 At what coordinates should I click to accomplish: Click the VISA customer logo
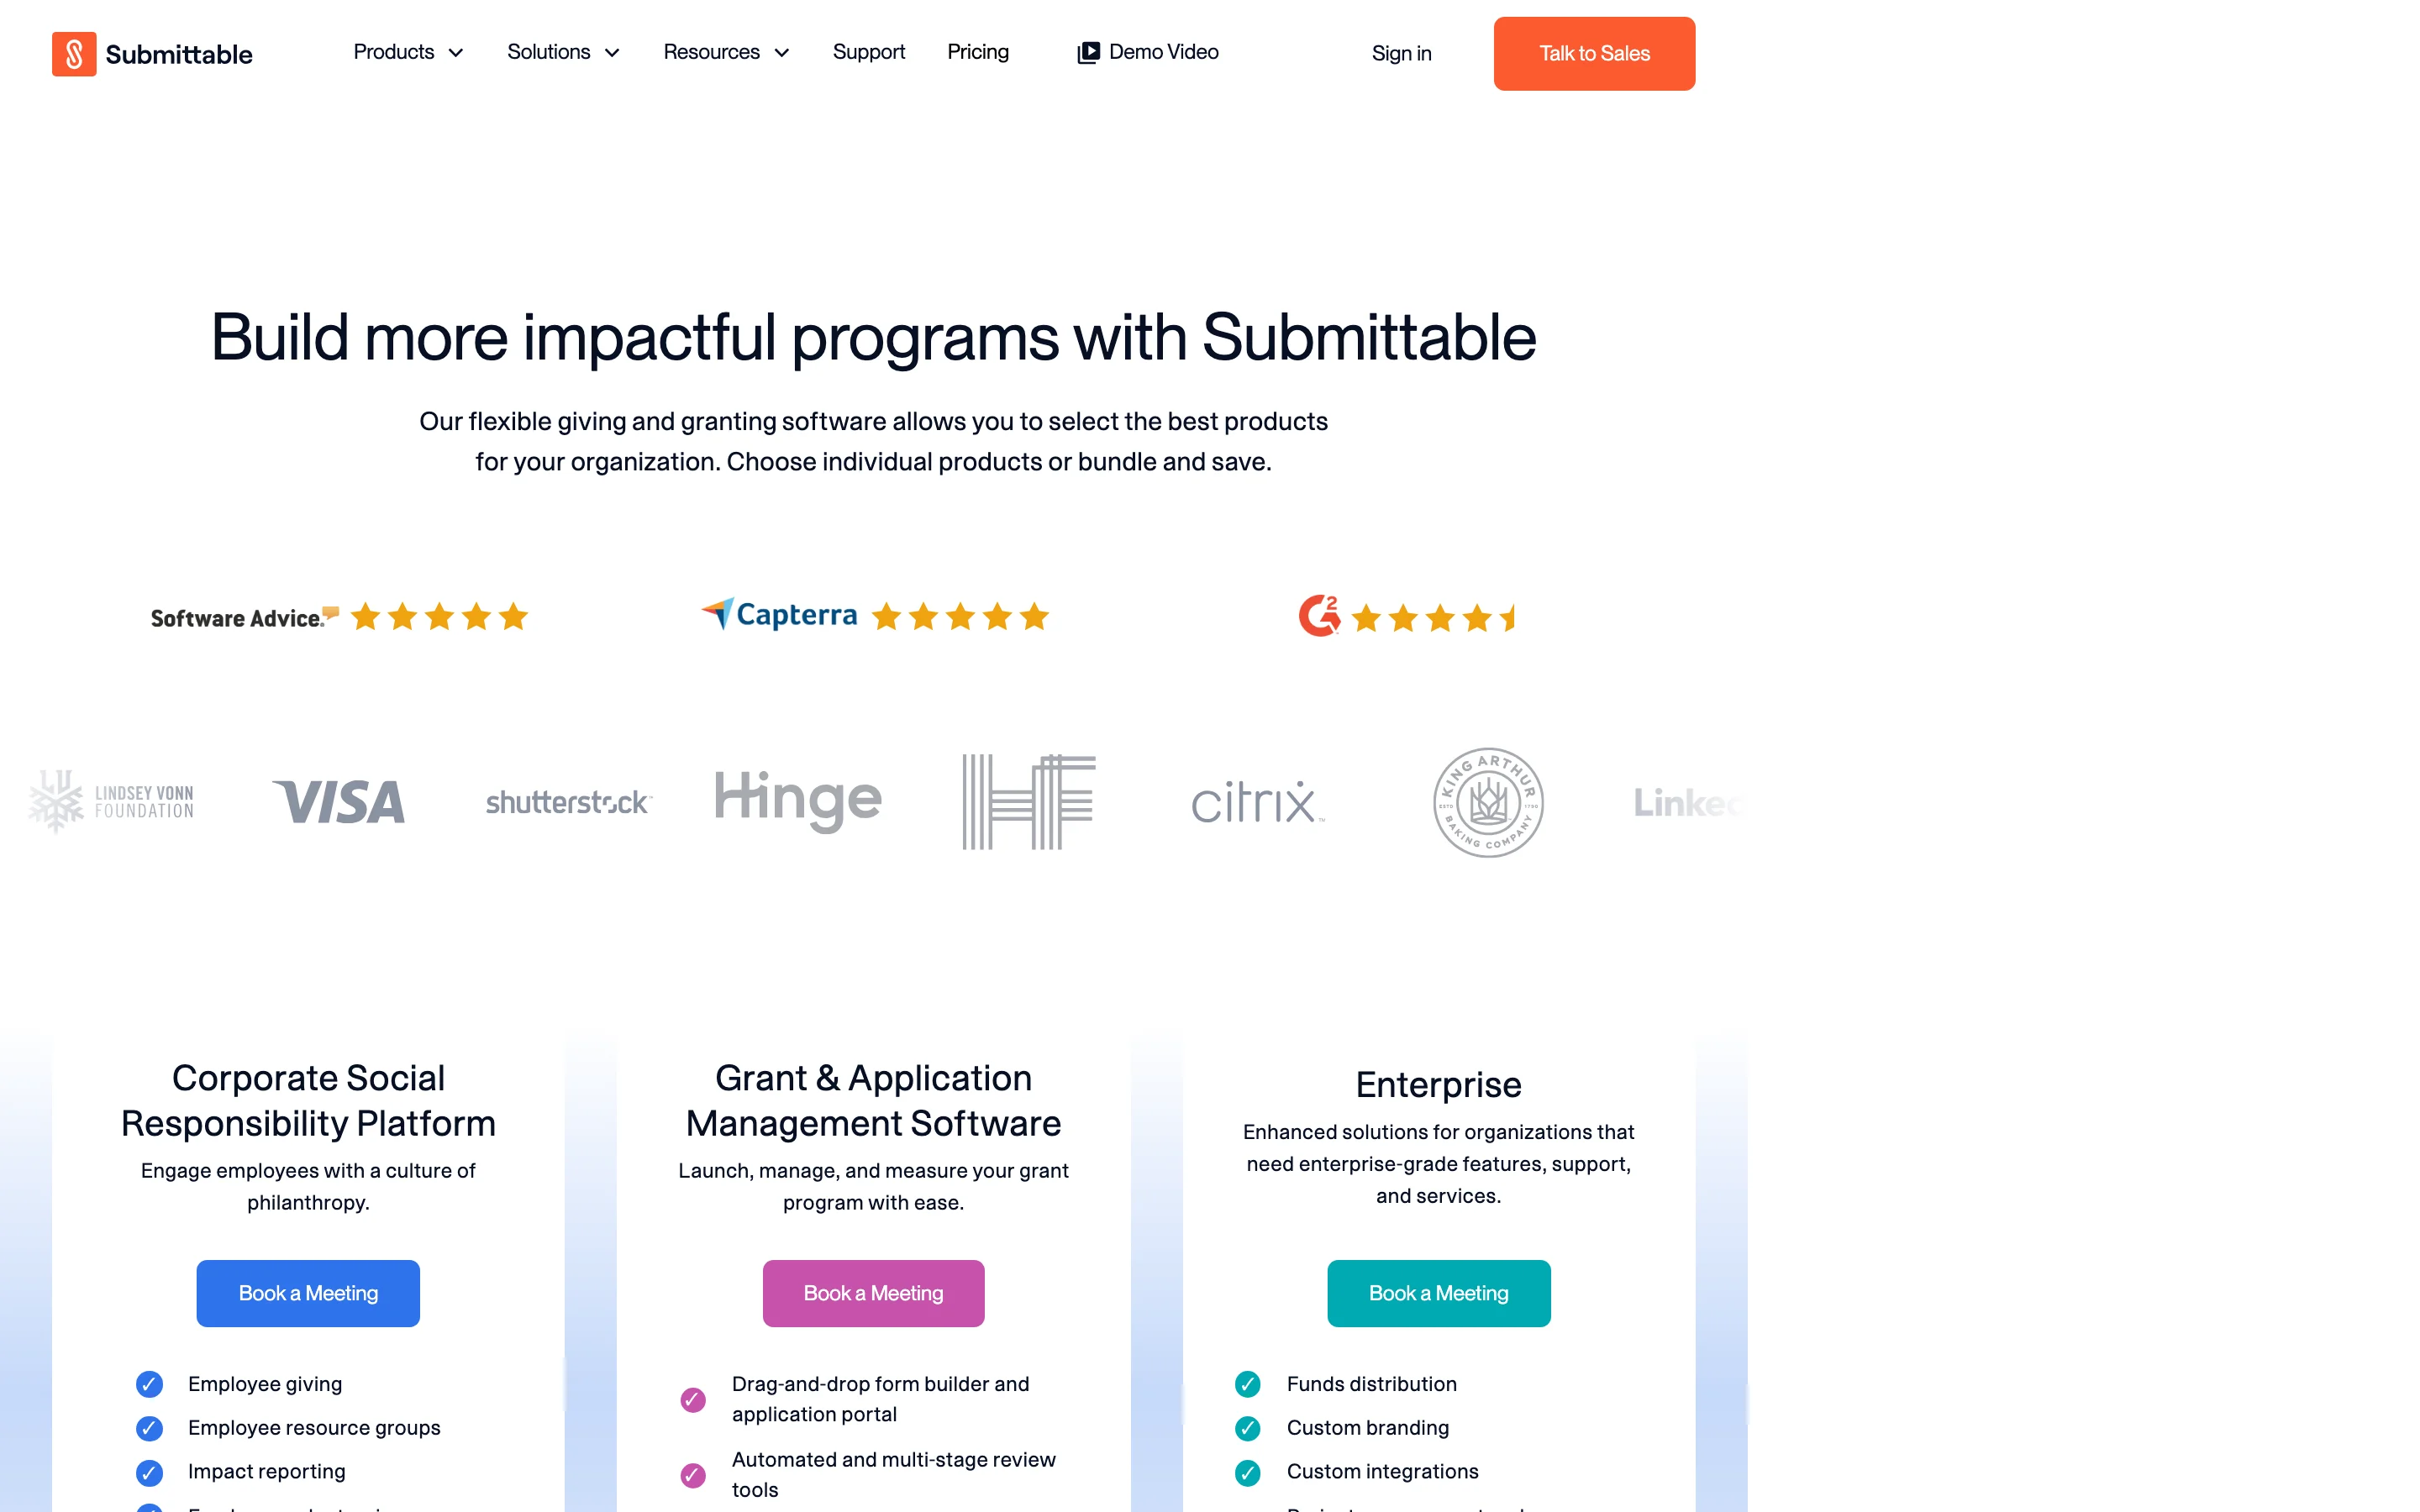pyautogui.click(x=339, y=802)
